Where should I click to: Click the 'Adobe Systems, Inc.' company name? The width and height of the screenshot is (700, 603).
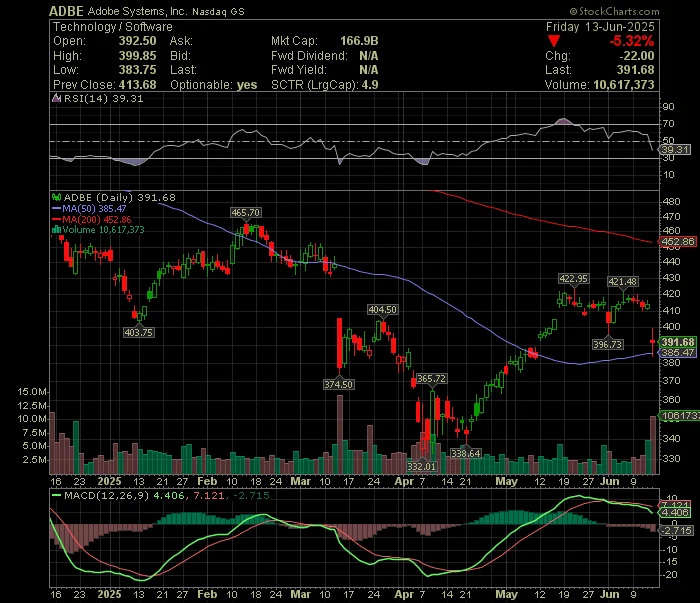tap(137, 11)
